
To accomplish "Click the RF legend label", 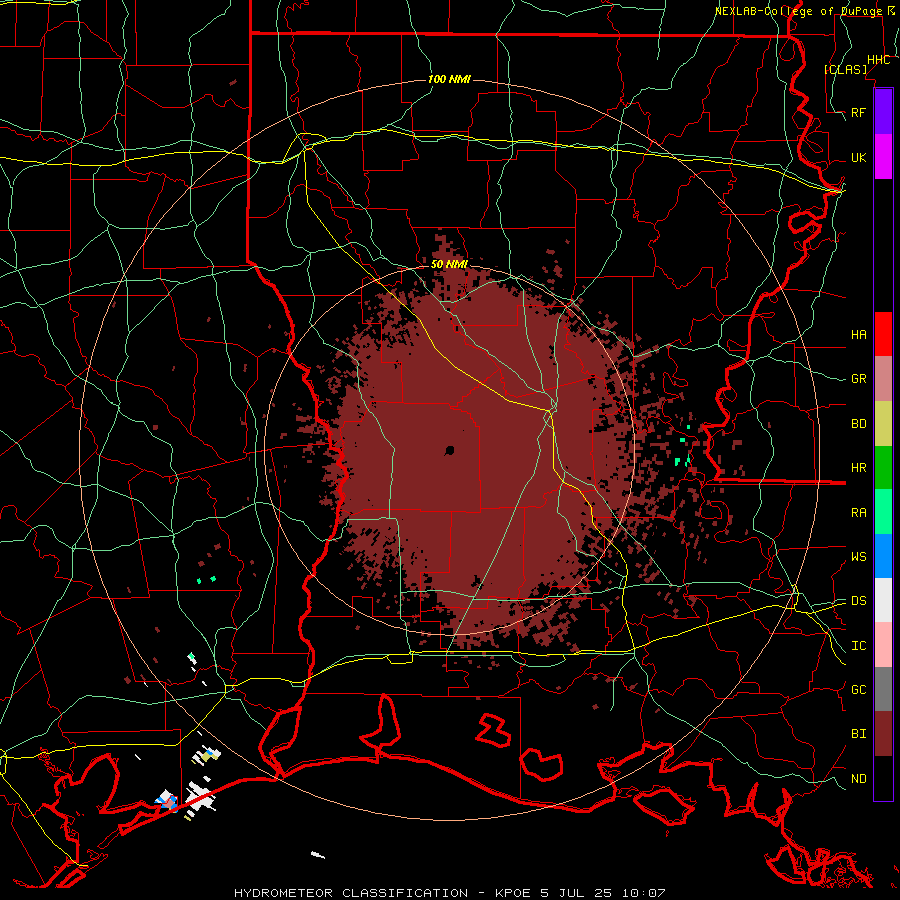I will (859, 113).
